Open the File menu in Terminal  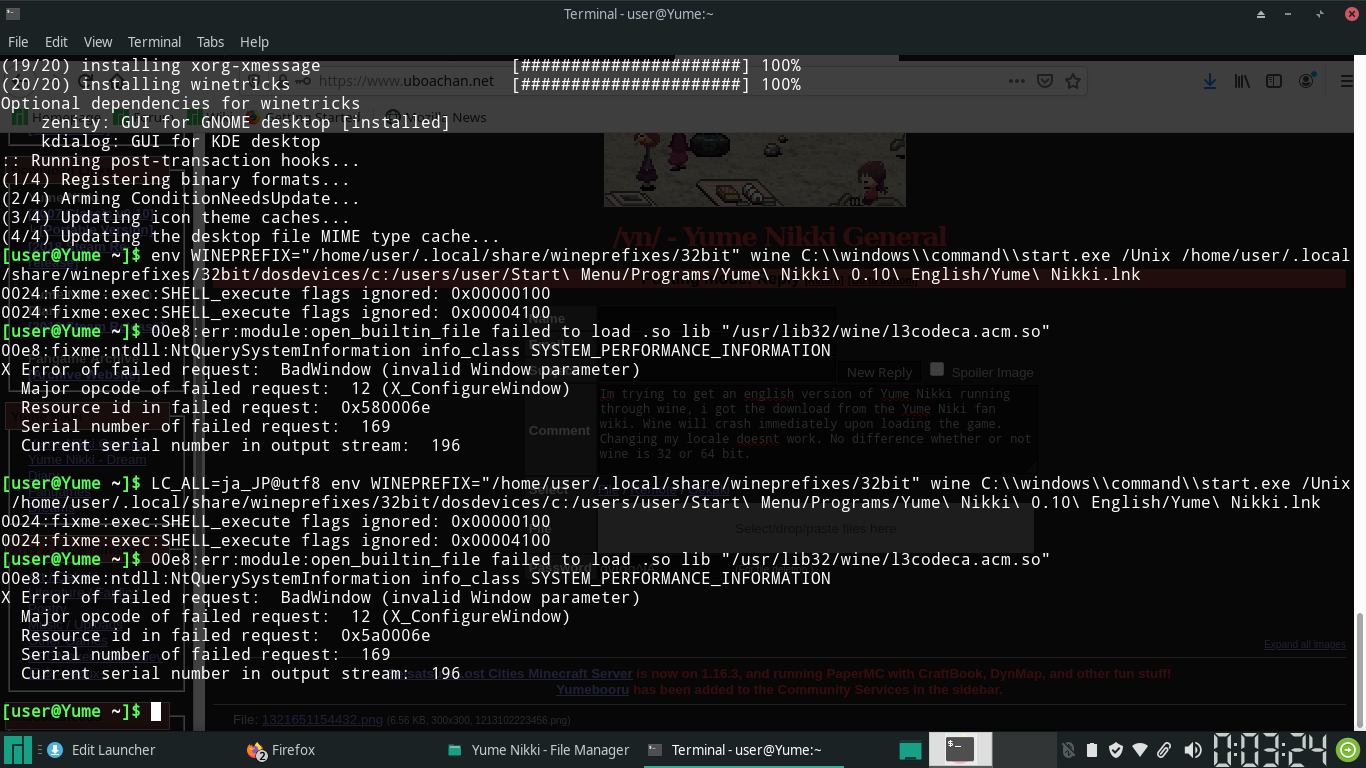(18, 42)
